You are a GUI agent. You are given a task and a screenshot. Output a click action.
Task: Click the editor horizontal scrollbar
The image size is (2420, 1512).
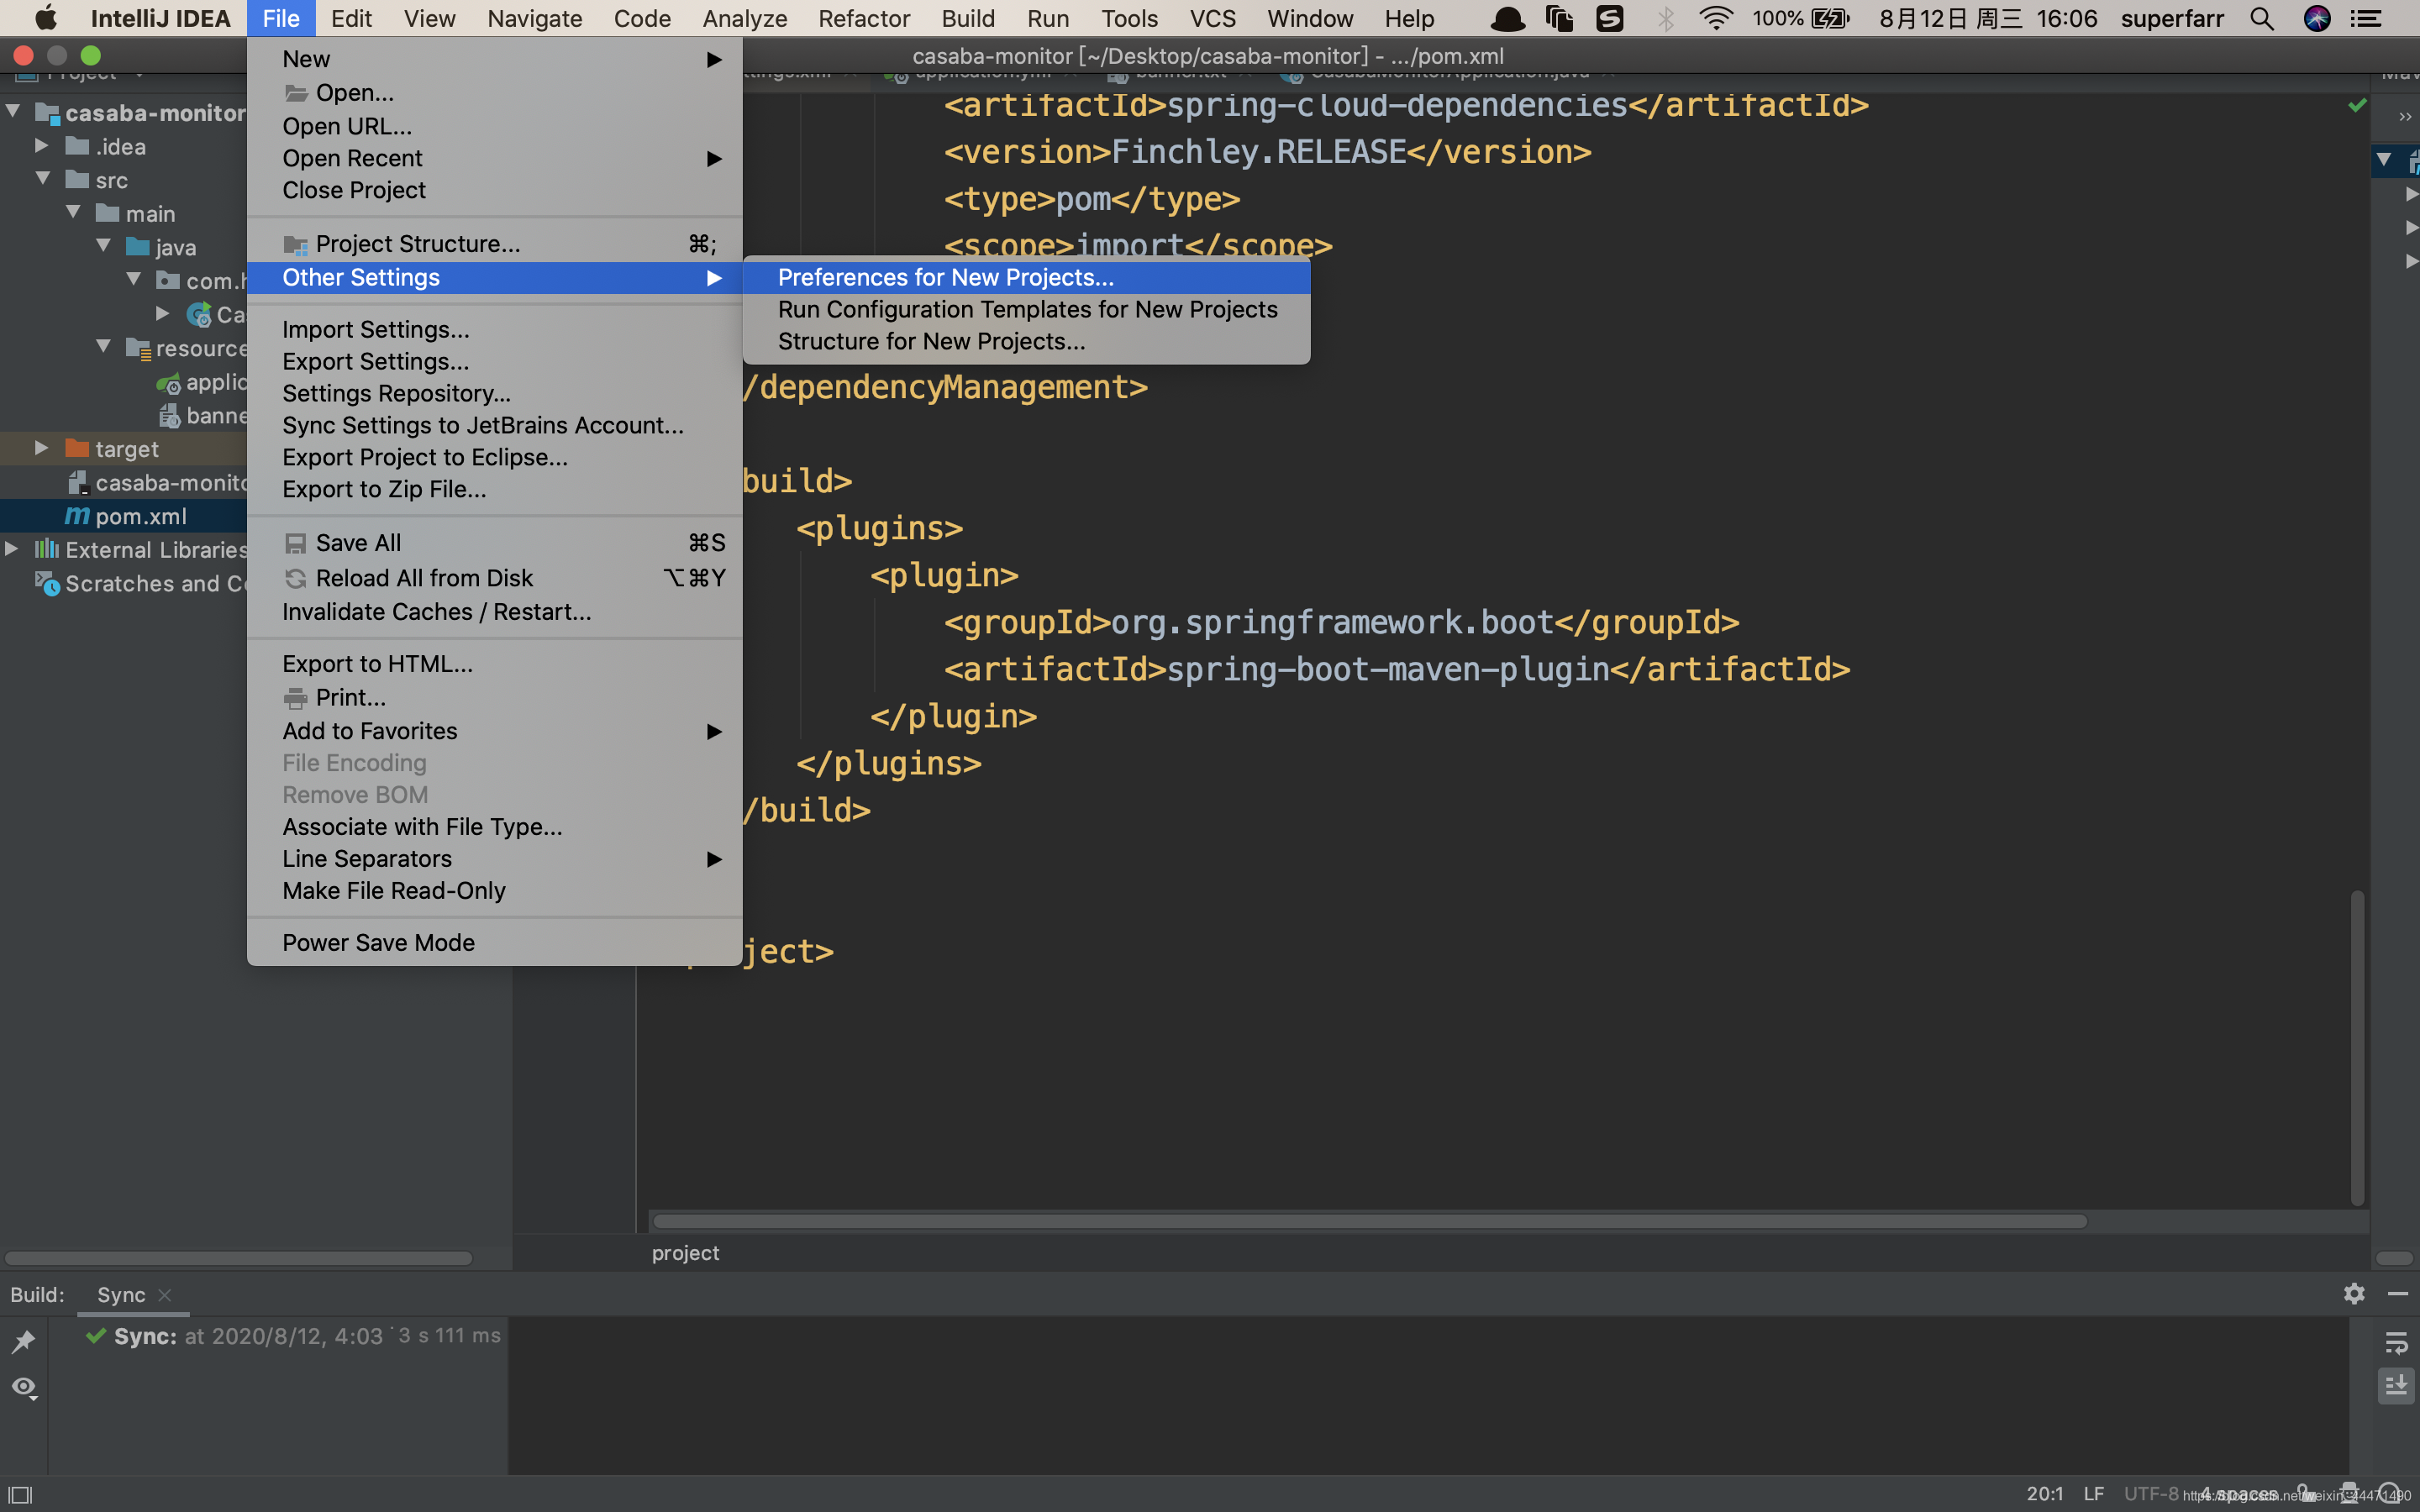coord(1368,1221)
